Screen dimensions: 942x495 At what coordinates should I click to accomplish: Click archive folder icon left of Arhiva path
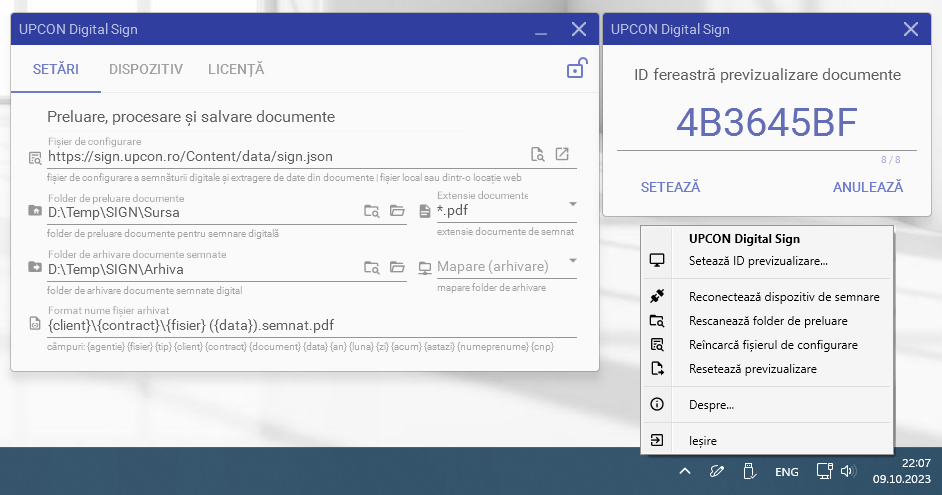point(35,267)
